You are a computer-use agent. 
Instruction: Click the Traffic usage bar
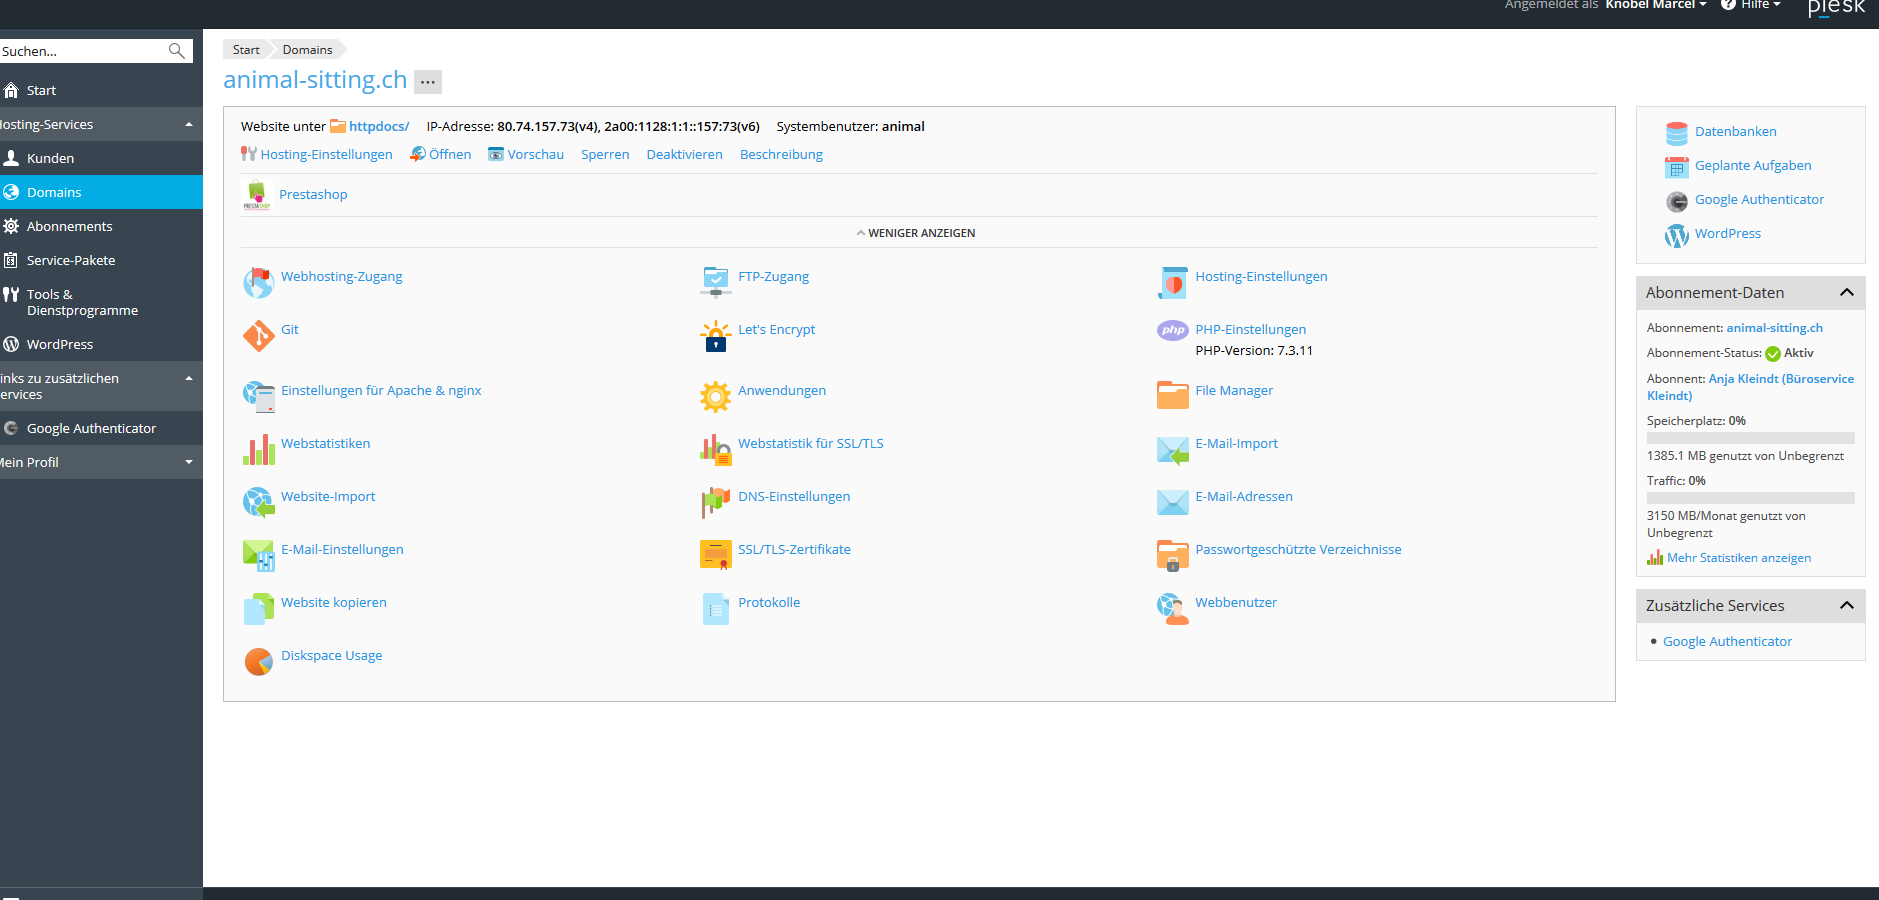coord(1751,498)
